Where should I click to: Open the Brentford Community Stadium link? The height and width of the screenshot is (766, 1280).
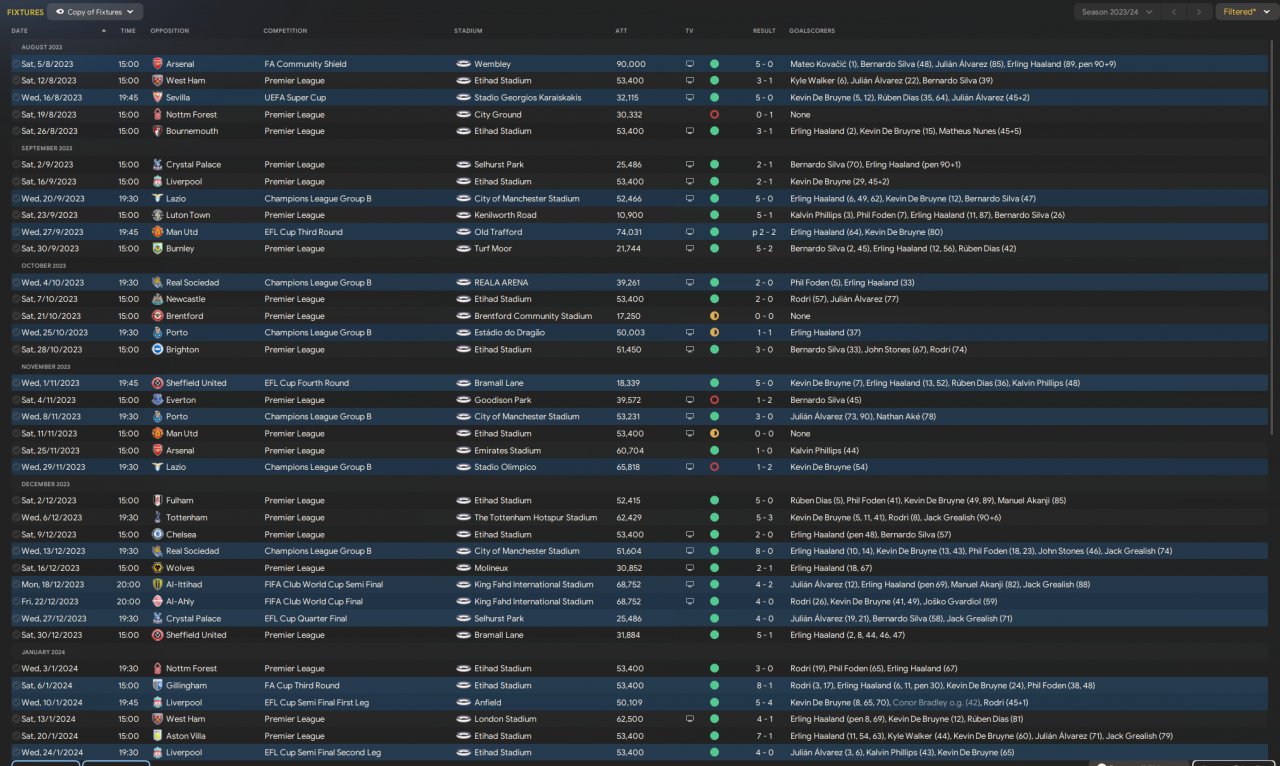[533, 316]
